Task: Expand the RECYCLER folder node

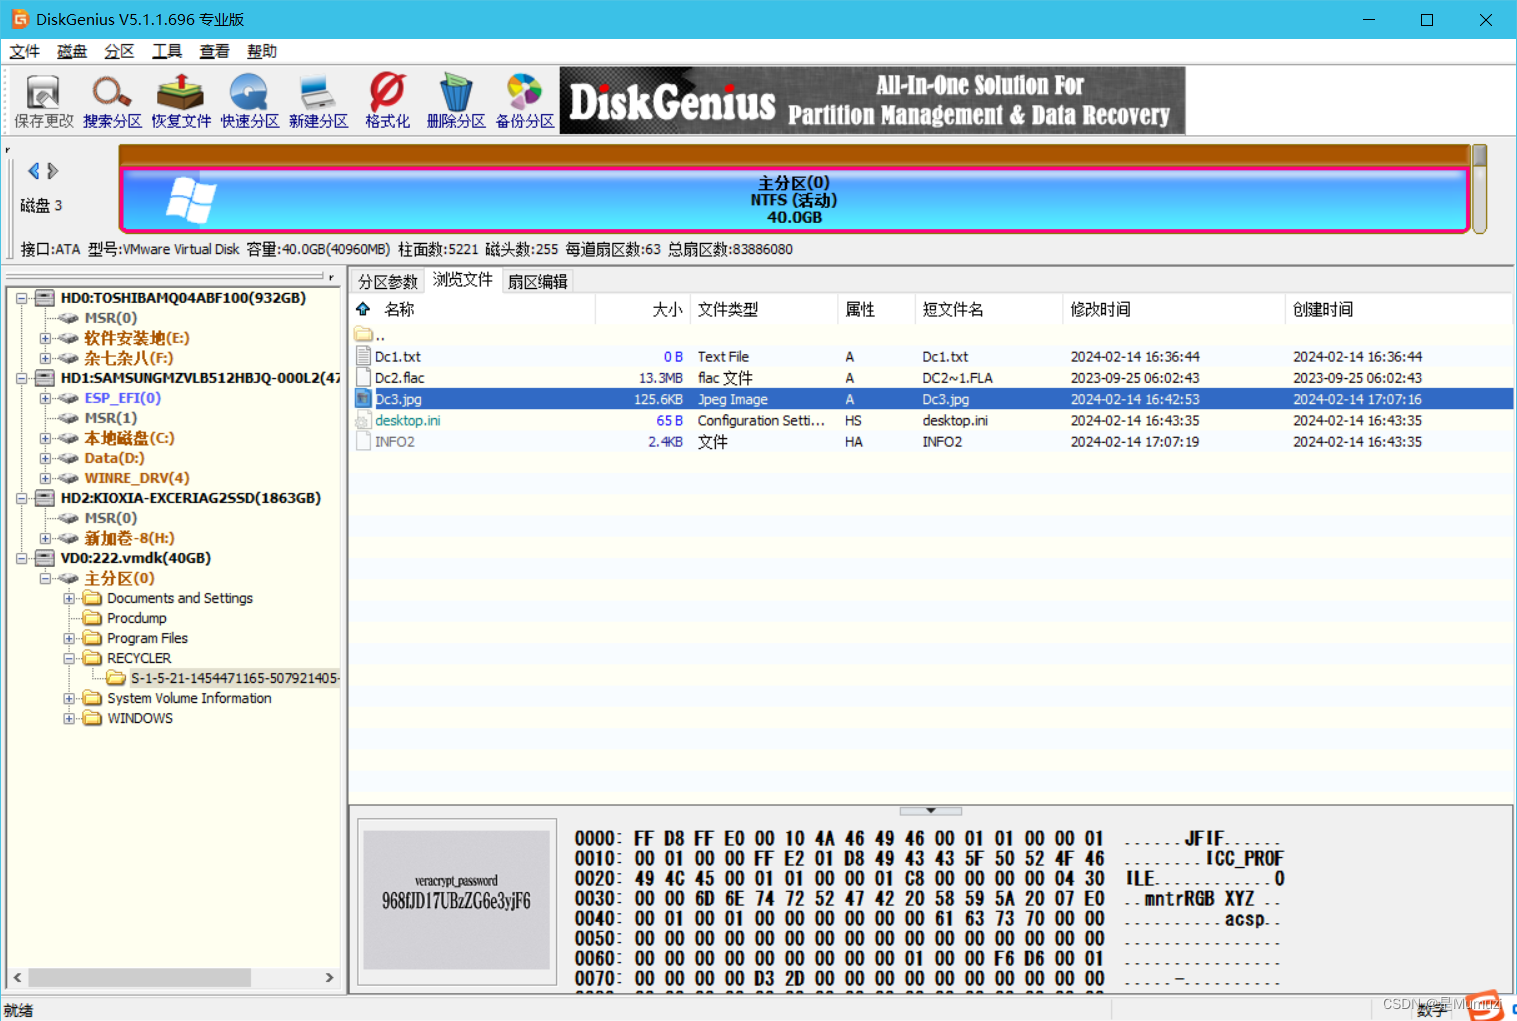Action: pyautogui.click(x=68, y=658)
